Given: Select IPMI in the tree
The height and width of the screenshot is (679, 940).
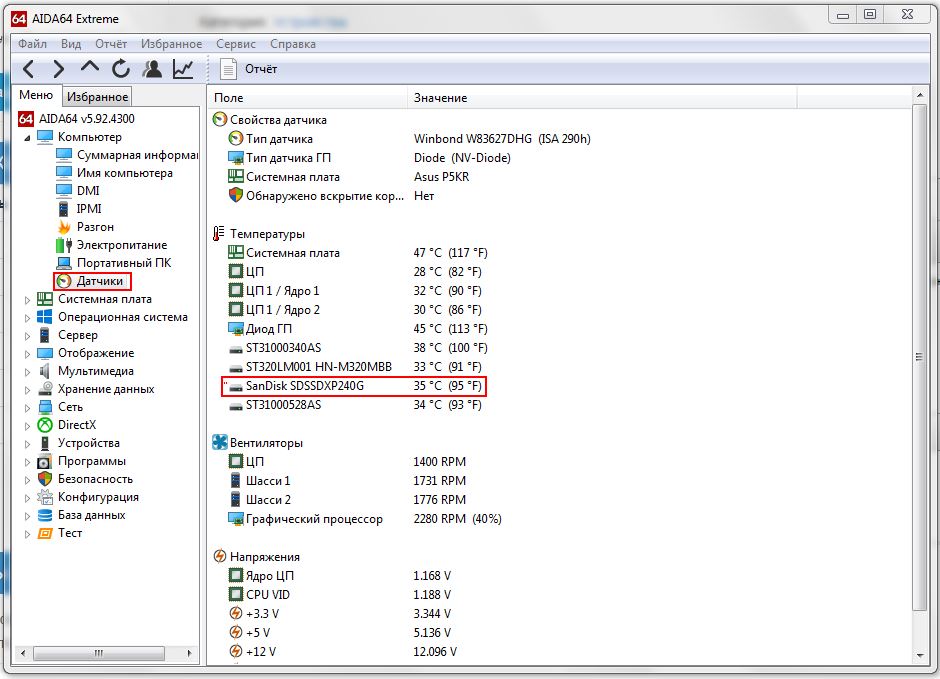Looking at the screenshot, I should click(89, 209).
